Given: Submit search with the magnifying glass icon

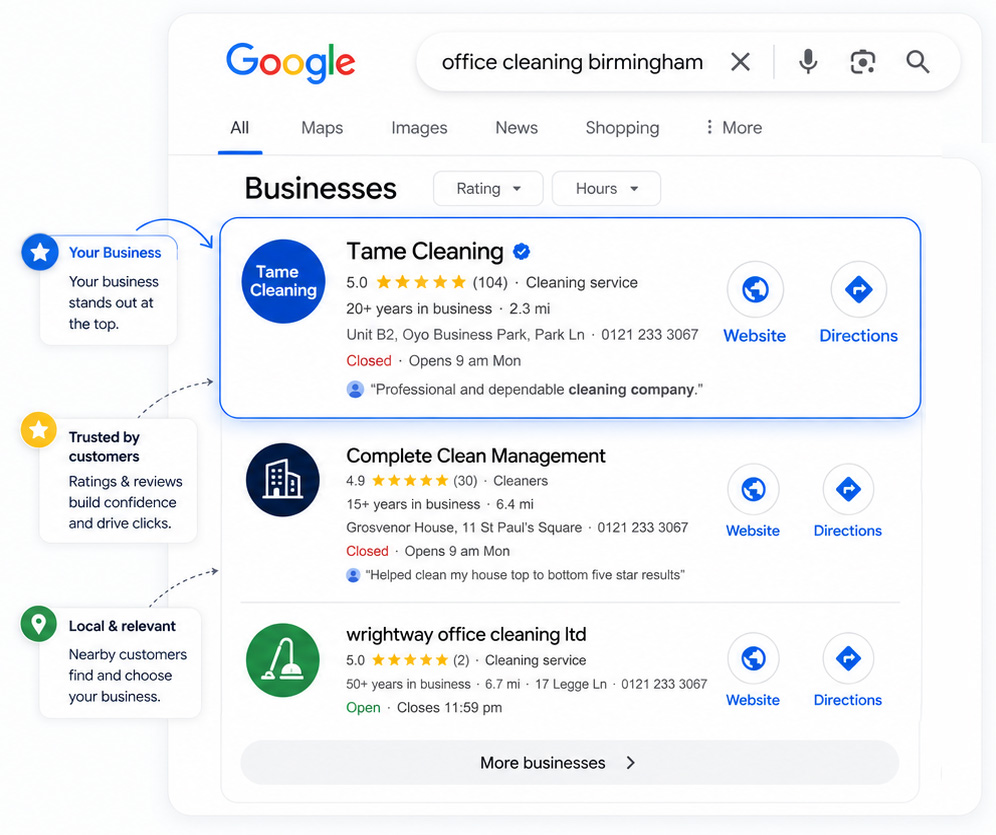Looking at the screenshot, I should click(918, 62).
